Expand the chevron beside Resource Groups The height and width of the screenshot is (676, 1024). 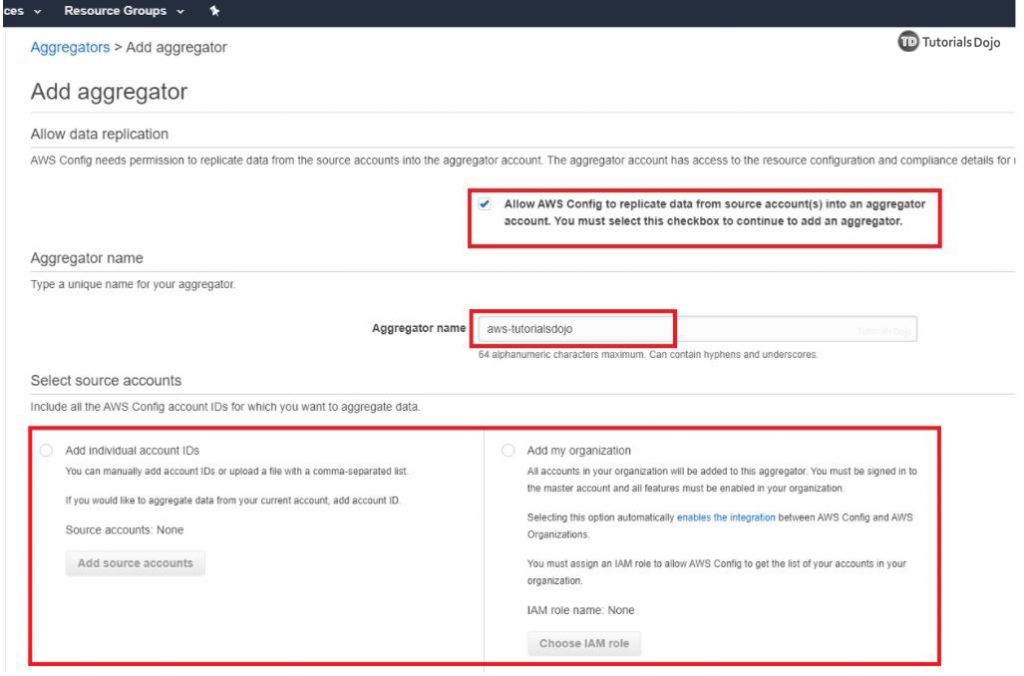[179, 10]
